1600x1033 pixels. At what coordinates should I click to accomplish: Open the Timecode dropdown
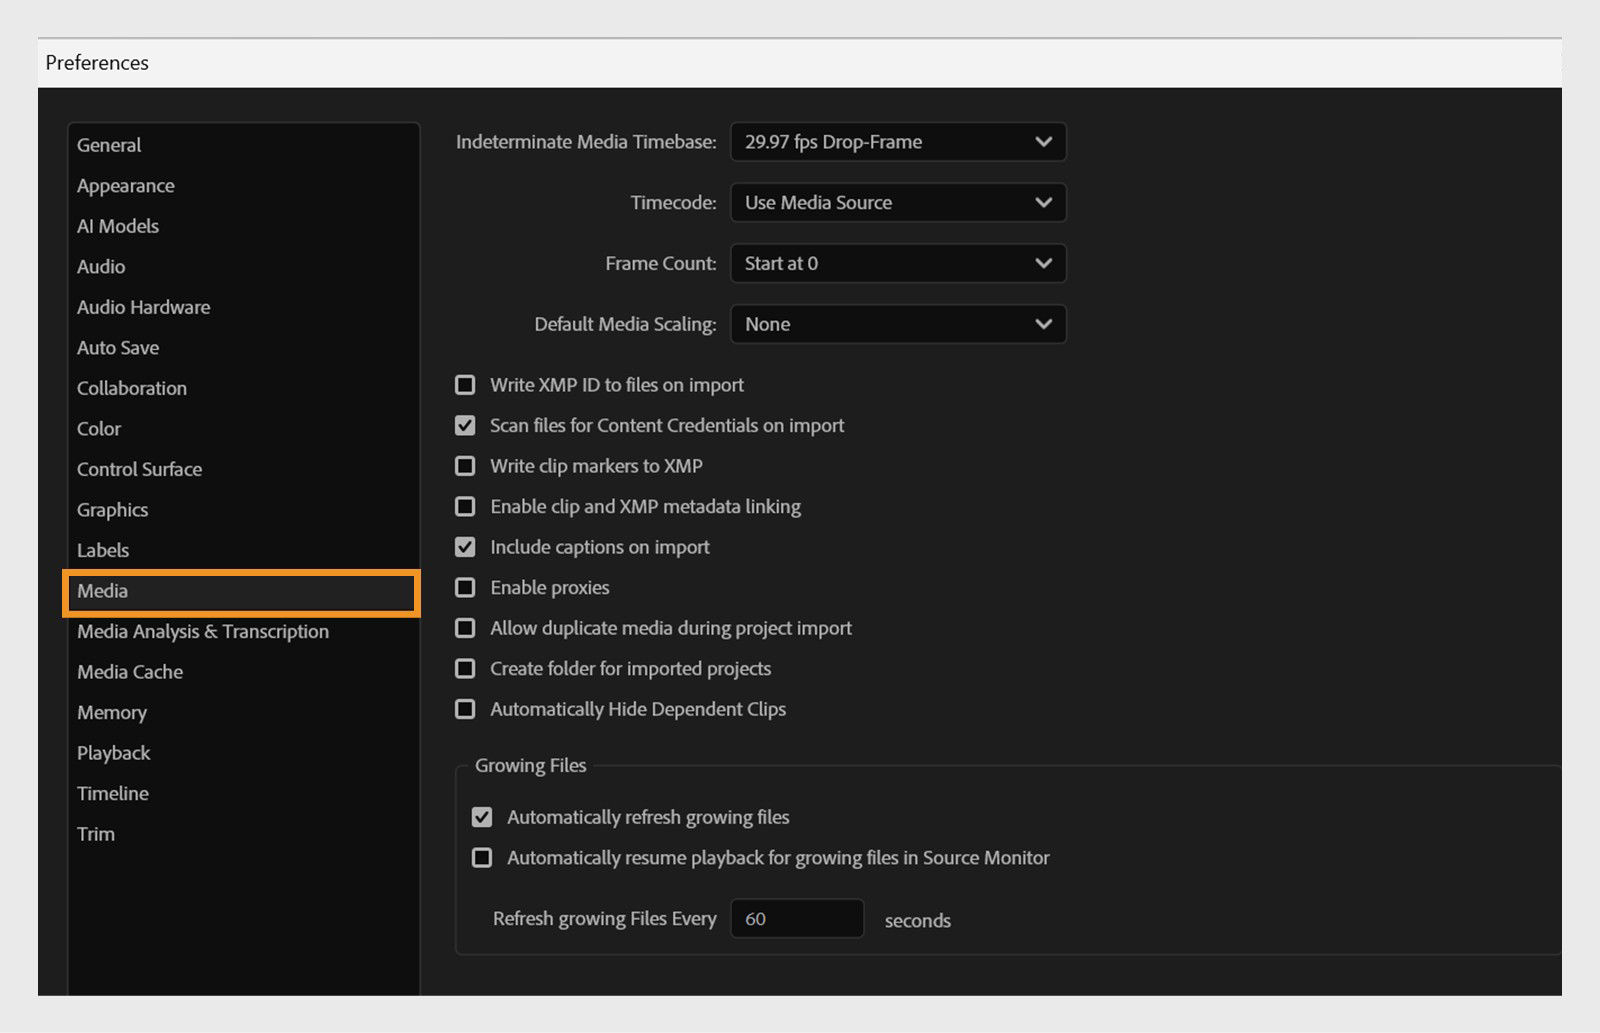point(897,202)
